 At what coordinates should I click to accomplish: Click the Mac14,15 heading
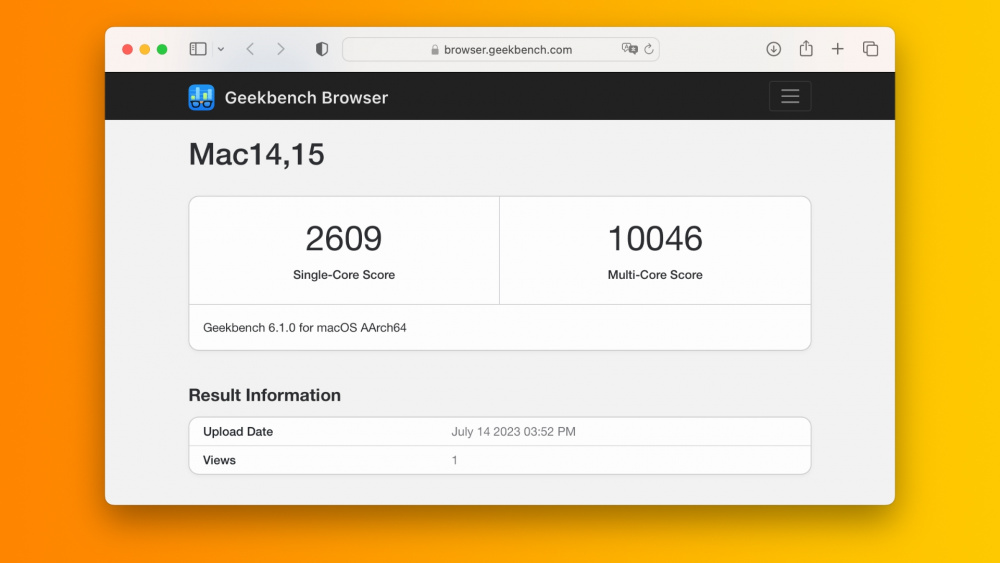pyautogui.click(x=256, y=154)
